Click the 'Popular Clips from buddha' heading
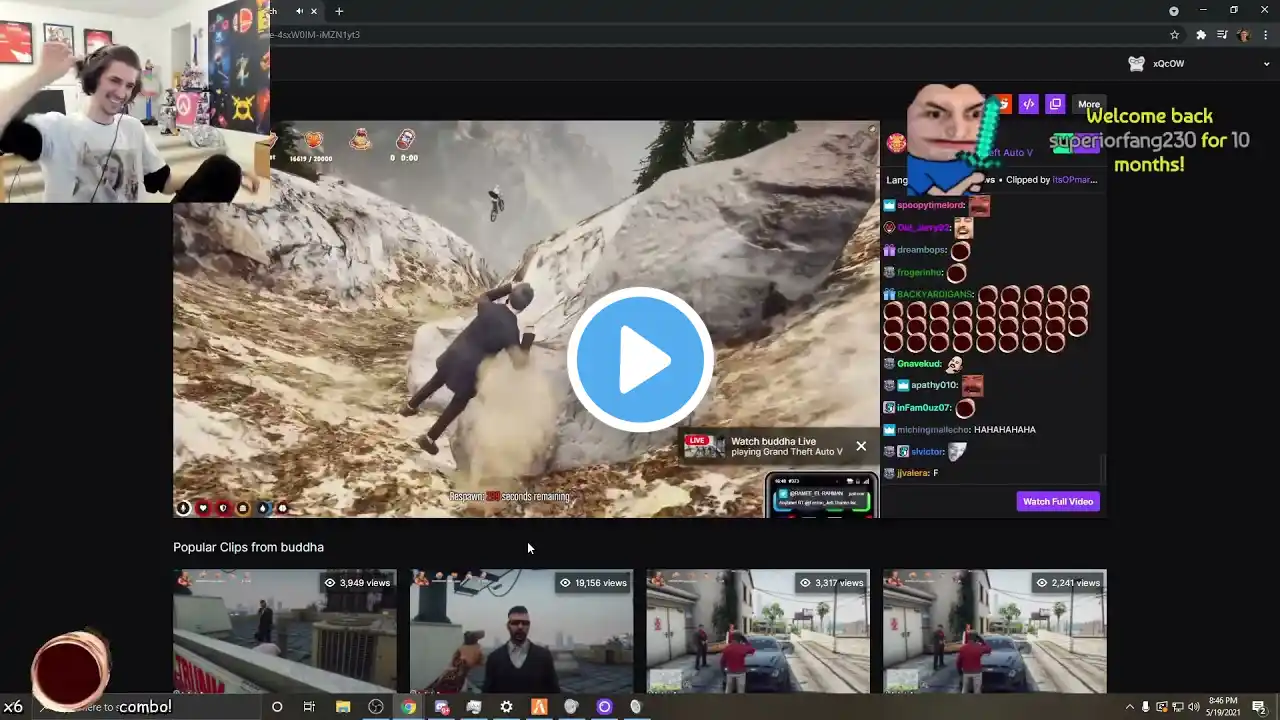1280x720 pixels. coord(248,547)
